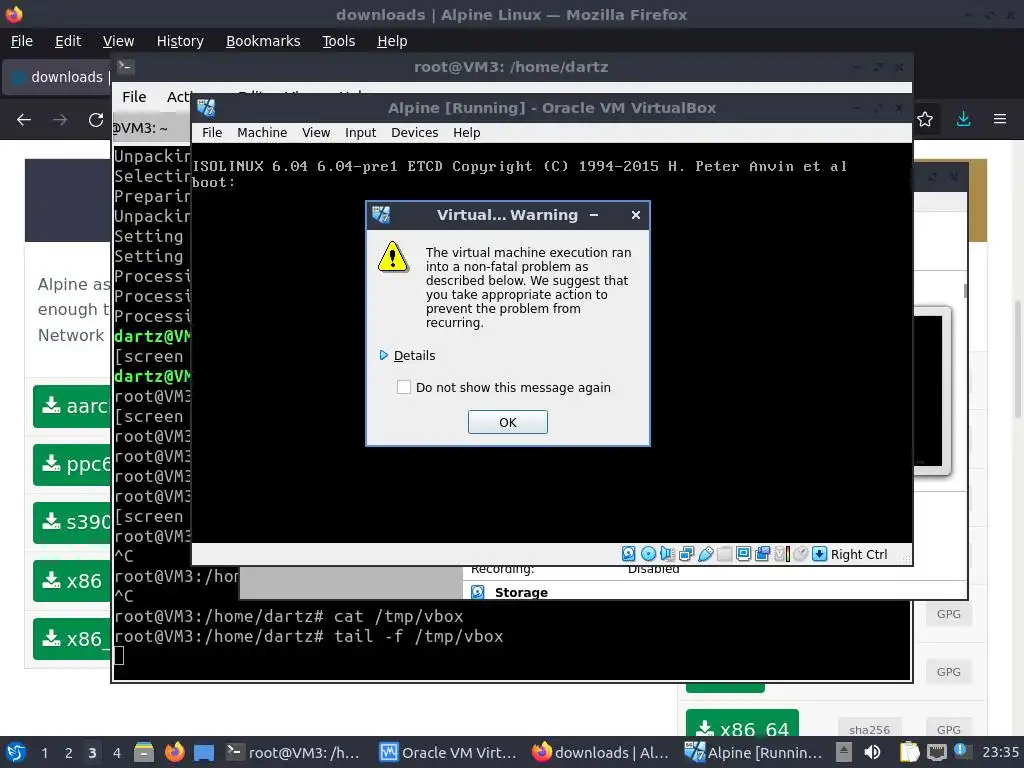Viewport: 1024px width, 768px height.
Task: Open the start menu launcher in taskbar
Action: click(16, 752)
